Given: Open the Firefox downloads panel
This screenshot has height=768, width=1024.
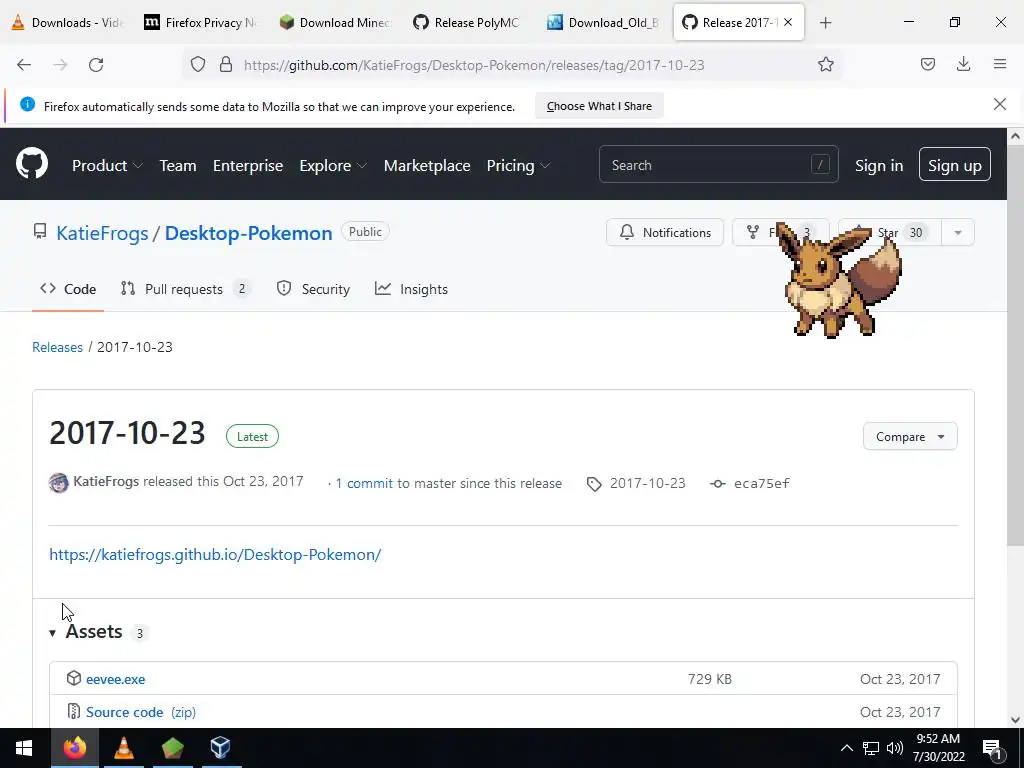Looking at the screenshot, I should 963,64.
